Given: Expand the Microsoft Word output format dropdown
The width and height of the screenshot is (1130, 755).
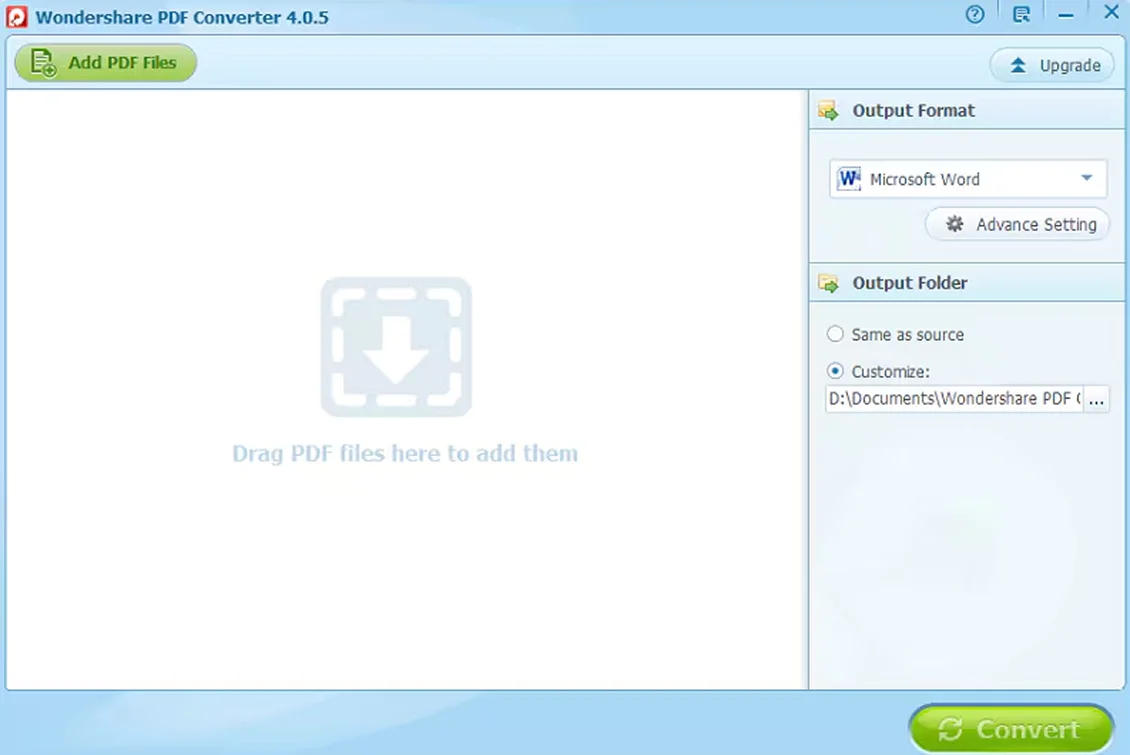Looking at the screenshot, I should point(968,179).
